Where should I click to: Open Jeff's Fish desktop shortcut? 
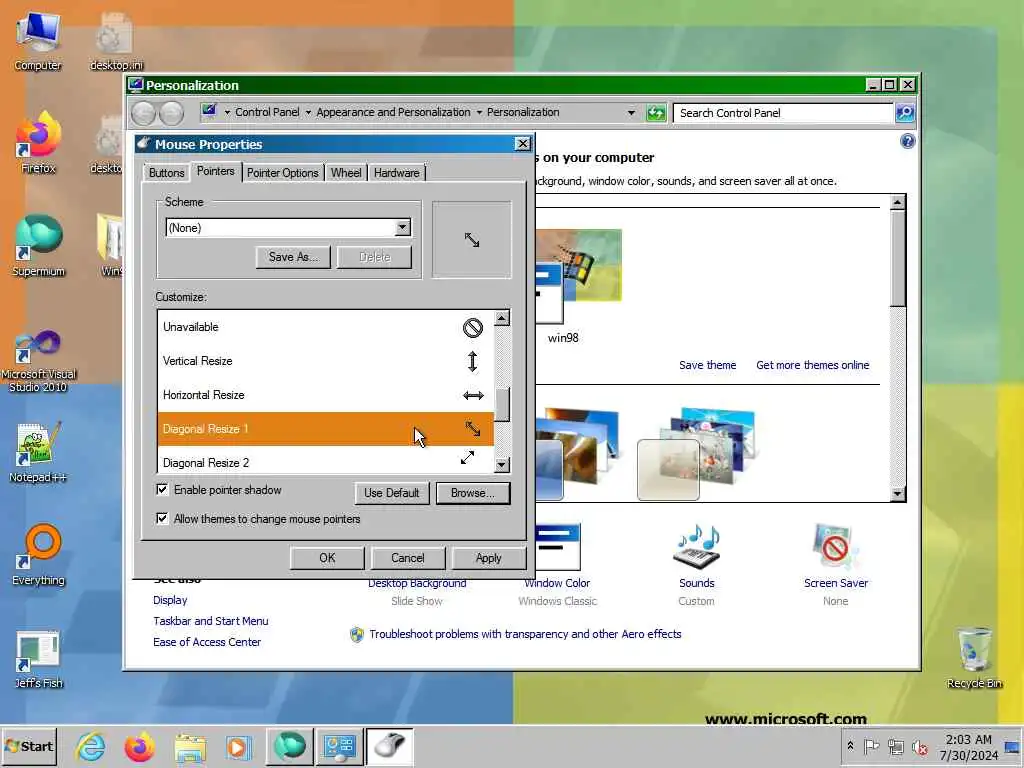[38, 660]
